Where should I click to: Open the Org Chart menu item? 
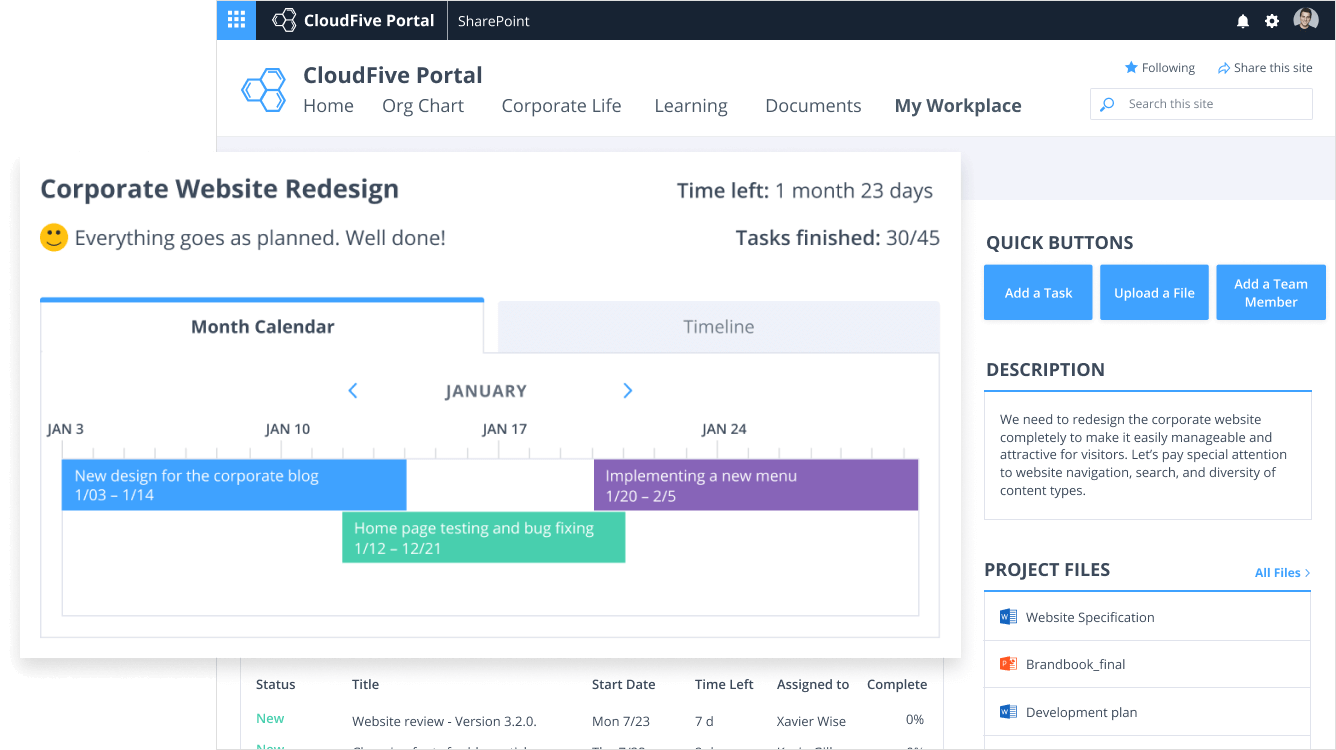[423, 106]
